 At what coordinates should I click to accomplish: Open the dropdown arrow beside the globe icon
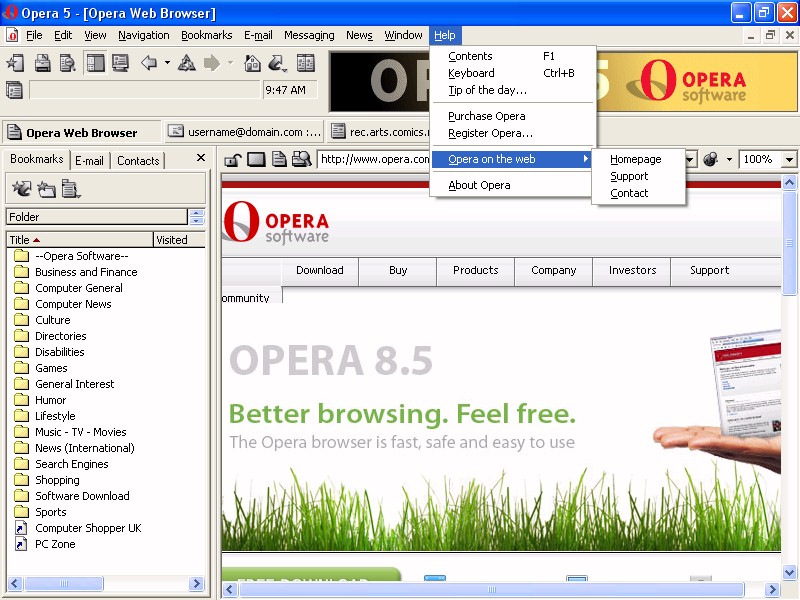coord(729,160)
